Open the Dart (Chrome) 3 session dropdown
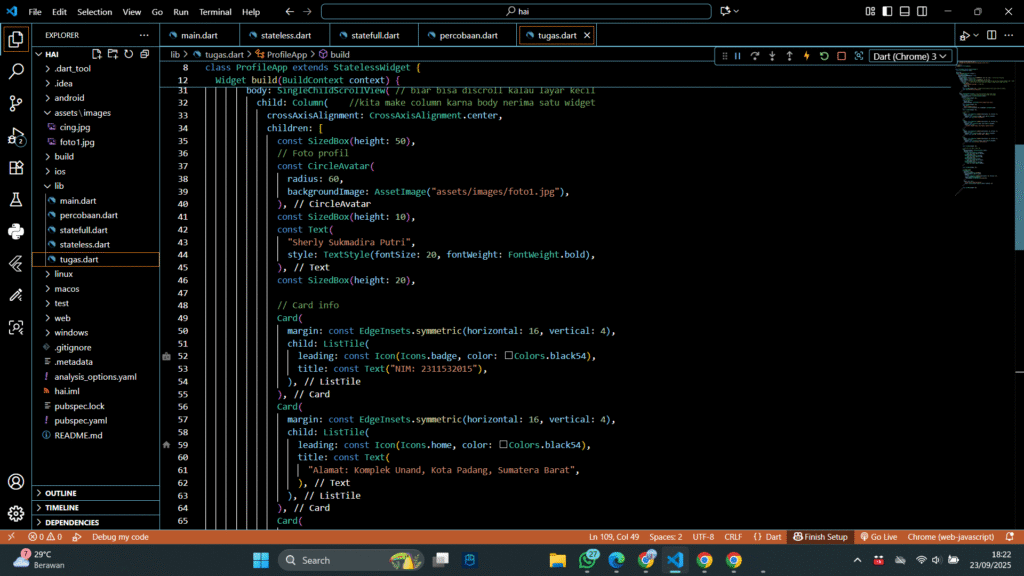 [x=910, y=56]
